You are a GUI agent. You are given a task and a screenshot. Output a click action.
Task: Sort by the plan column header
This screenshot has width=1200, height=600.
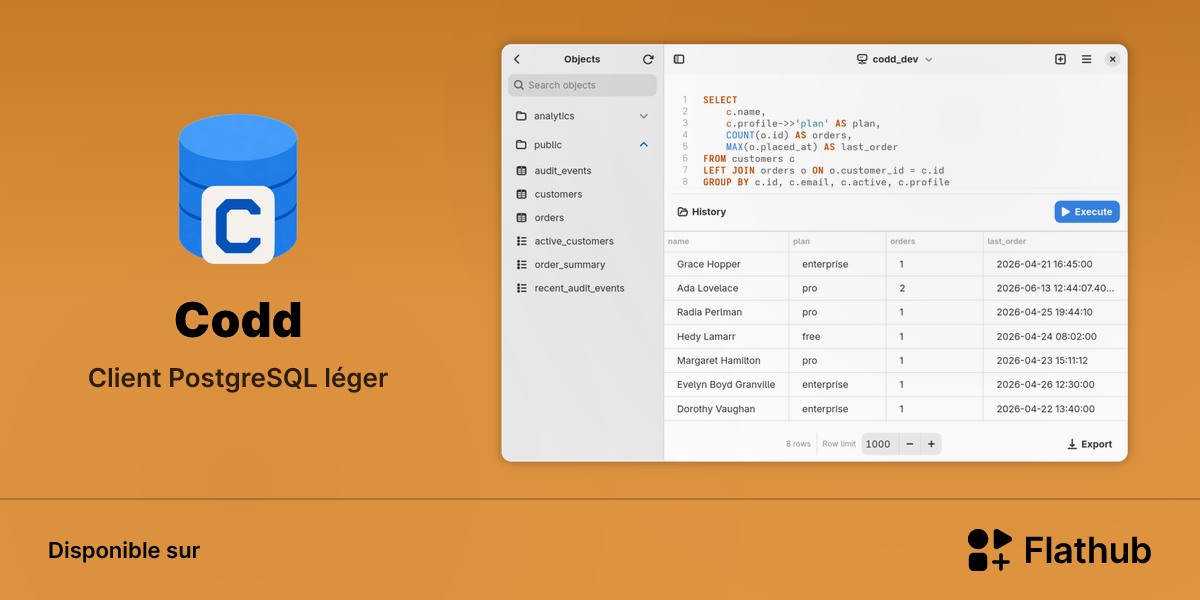click(x=837, y=242)
